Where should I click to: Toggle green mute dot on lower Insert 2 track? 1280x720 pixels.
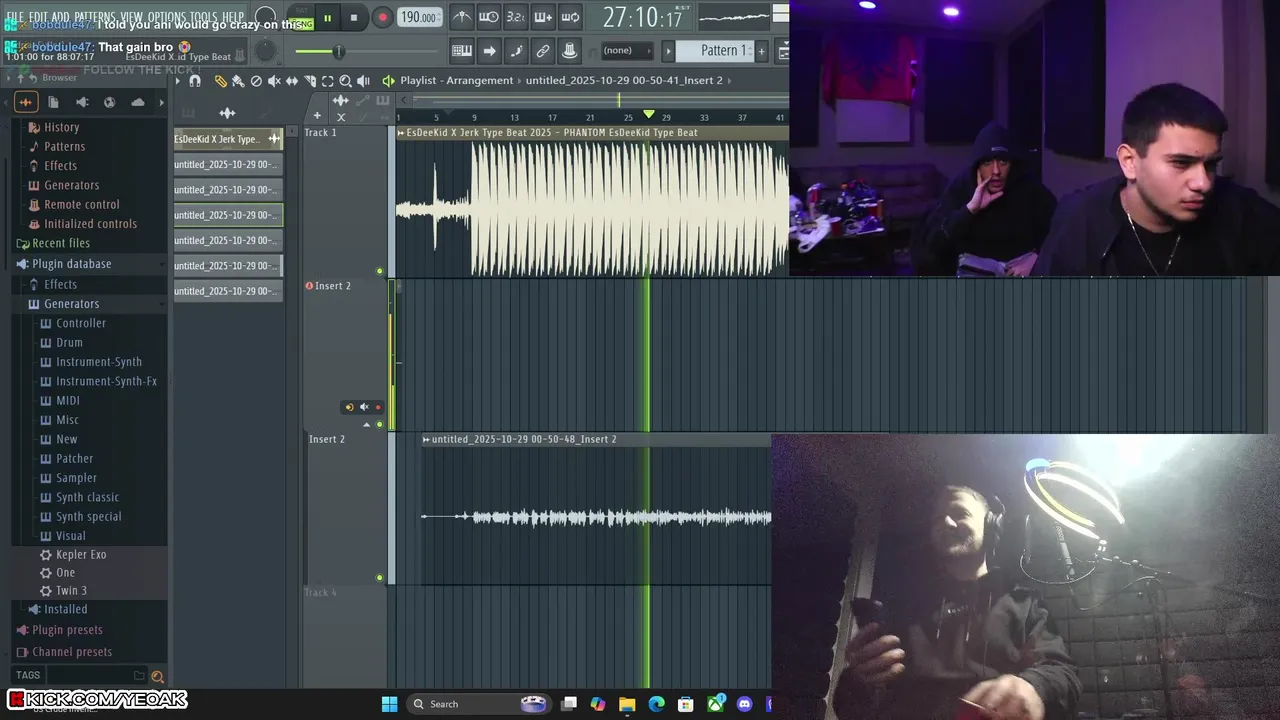coord(379,578)
